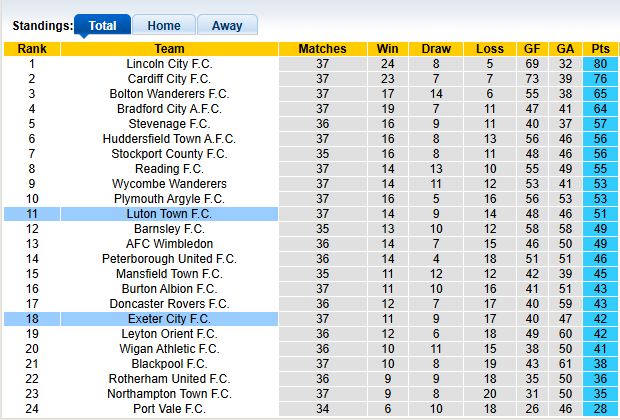Click the Cardiff City F.C. link

coord(169,79)
